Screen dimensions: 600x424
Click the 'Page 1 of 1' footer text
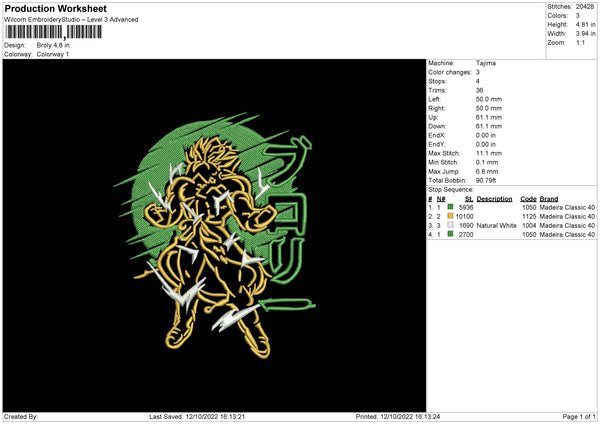coord(579,416)
